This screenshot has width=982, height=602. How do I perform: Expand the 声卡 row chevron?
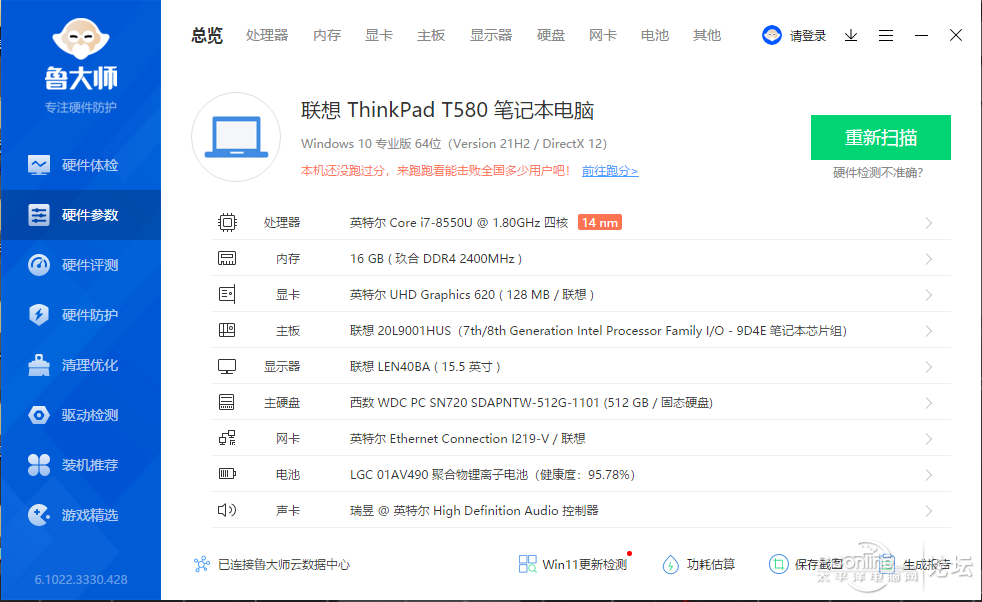(x=929, y=511)
